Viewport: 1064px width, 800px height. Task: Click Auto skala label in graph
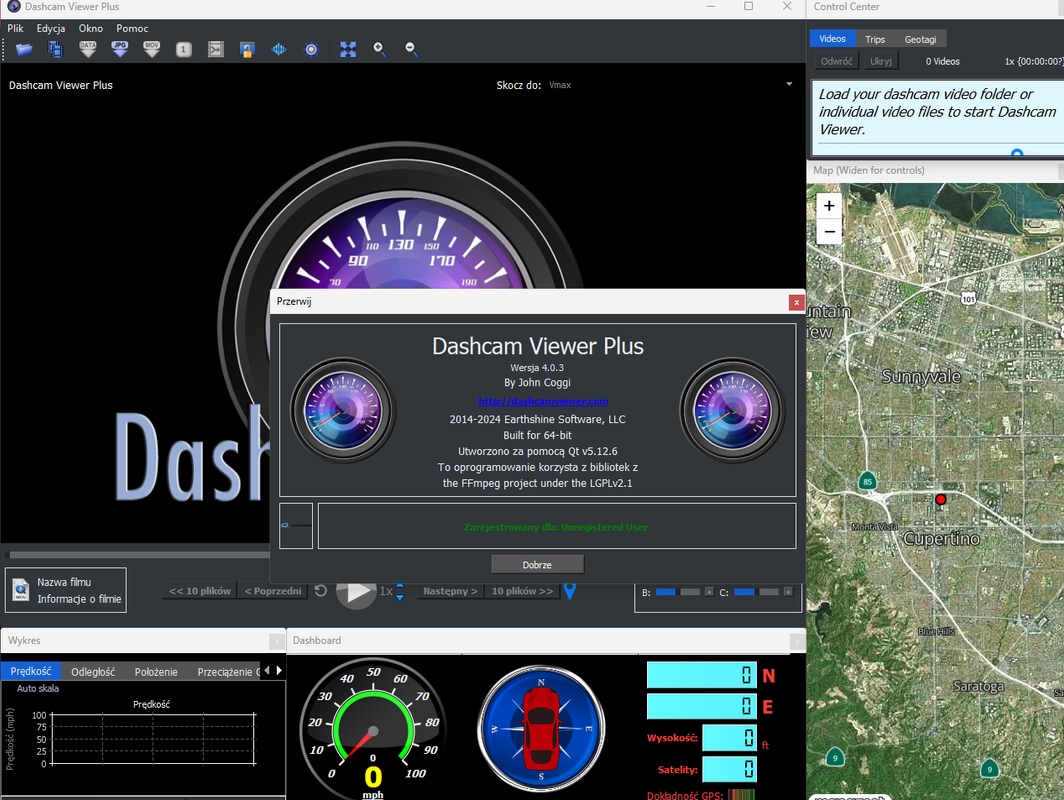tap(38, 688)
